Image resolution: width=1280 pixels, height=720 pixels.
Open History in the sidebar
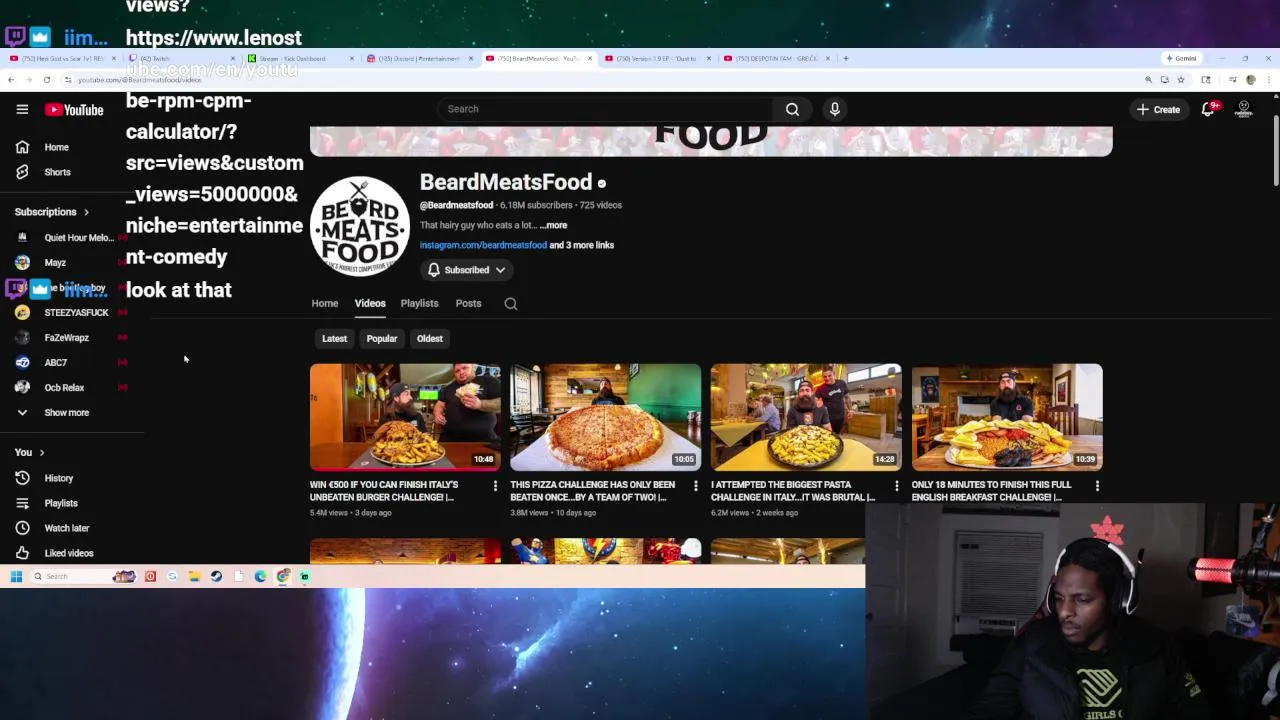tap(58, 478)
